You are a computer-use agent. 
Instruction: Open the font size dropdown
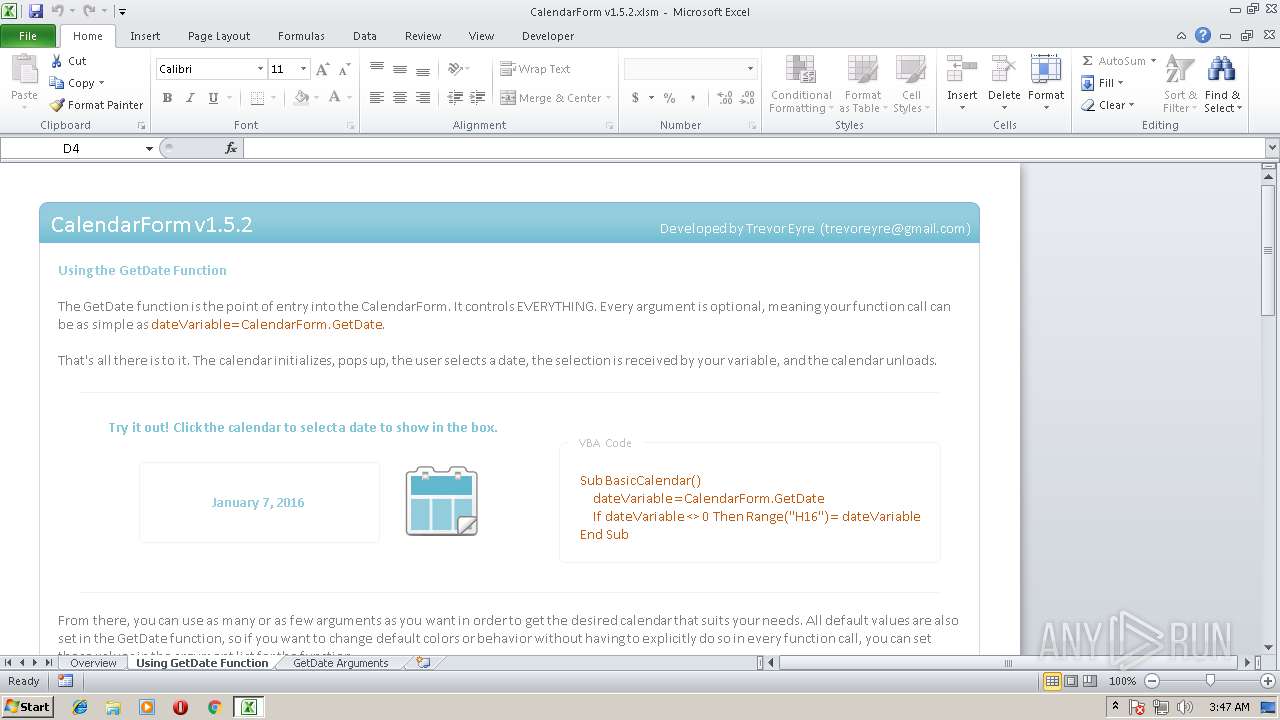pos(303,69)
